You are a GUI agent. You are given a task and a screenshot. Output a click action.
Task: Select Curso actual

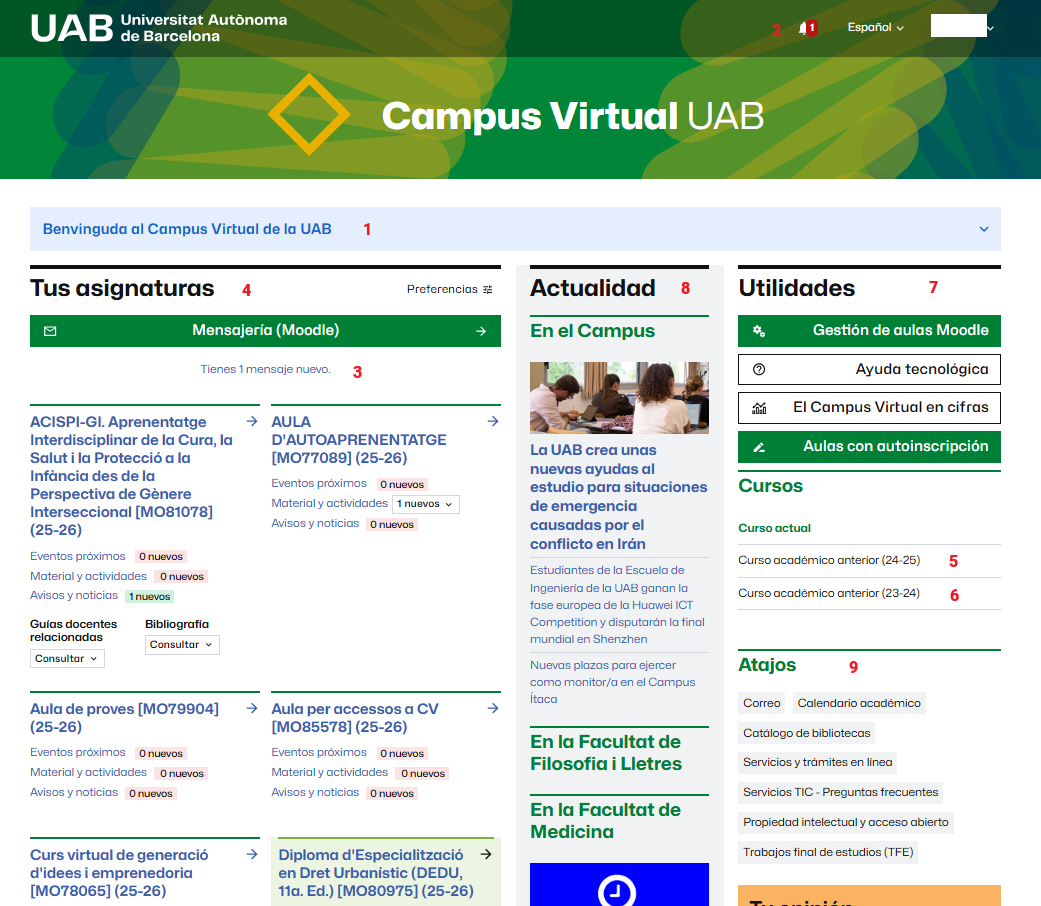774,528
